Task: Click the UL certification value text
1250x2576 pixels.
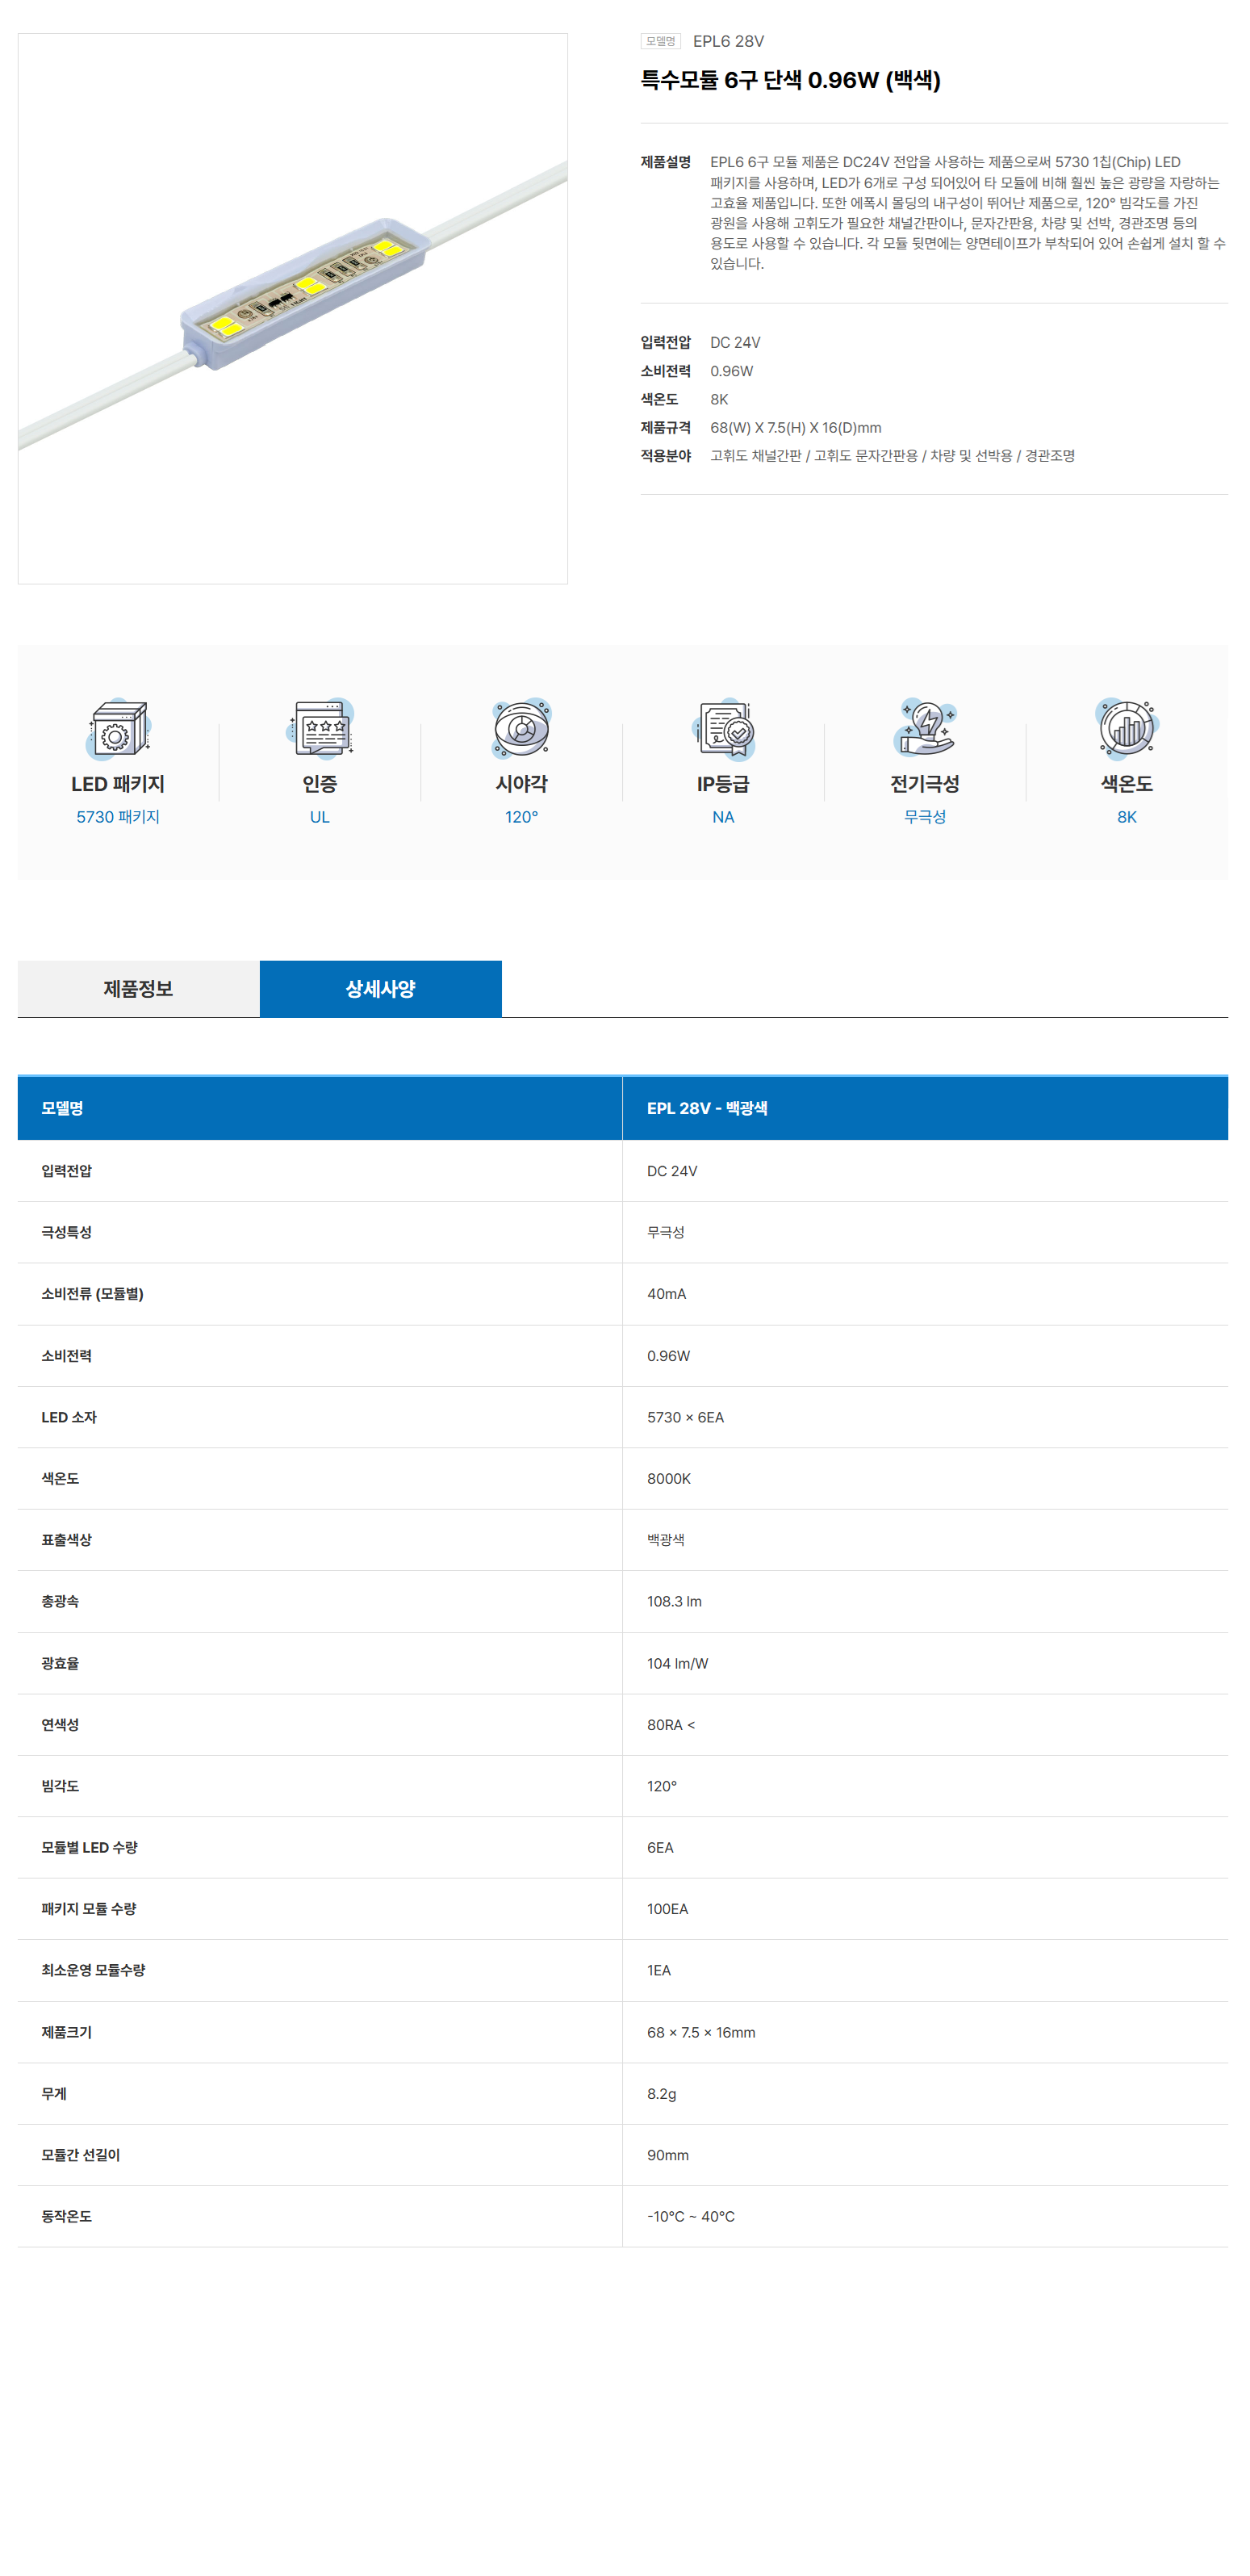Action: pyautogui.click(x=320, y=816)
